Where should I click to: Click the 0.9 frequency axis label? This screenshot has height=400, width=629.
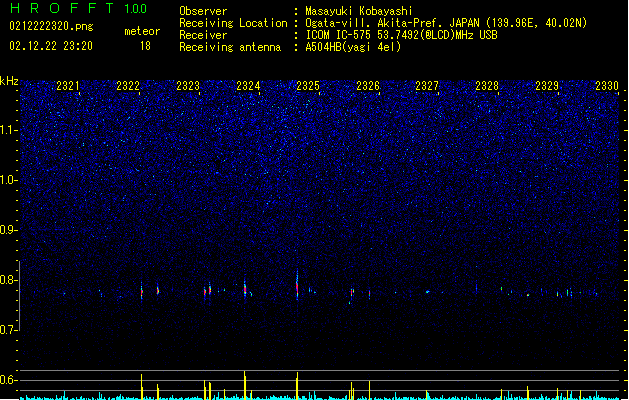[9, 230]
